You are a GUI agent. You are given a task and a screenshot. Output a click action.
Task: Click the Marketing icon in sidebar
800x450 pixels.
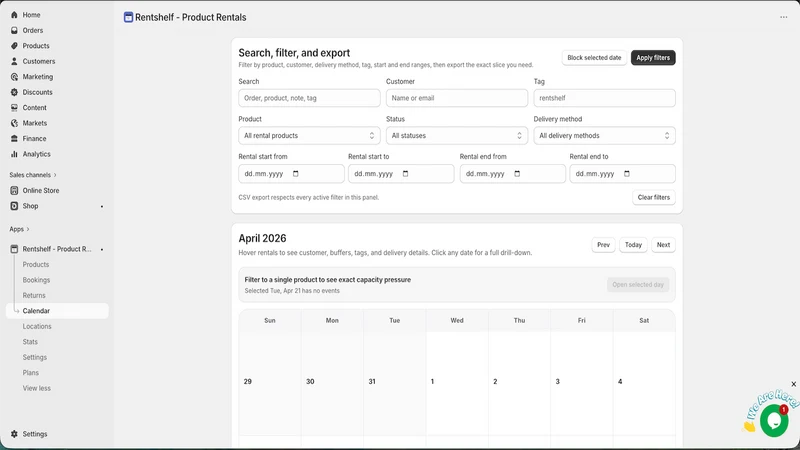pyautogui.click(x=14, y=77)
